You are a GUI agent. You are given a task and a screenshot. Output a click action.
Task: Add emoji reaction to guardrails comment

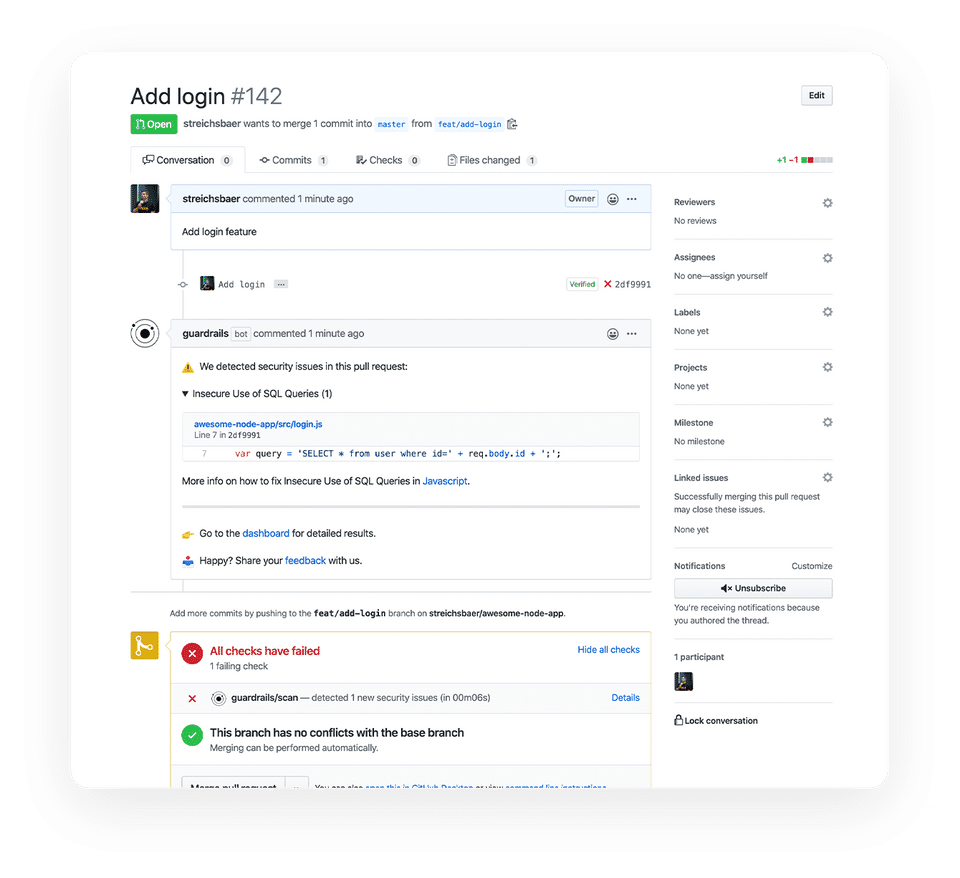612,334
